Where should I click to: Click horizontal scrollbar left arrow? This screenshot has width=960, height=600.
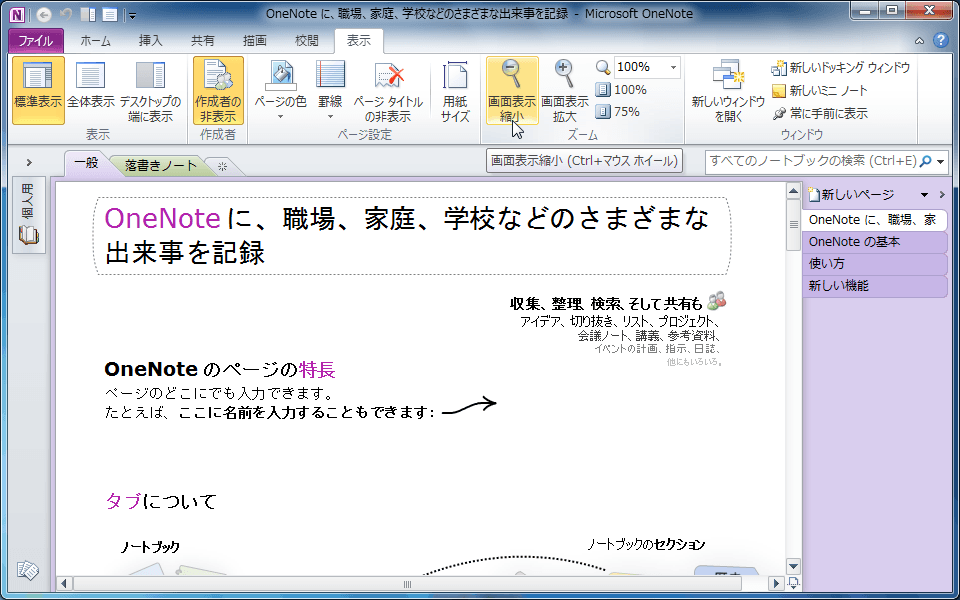click(x=64, y=583)
